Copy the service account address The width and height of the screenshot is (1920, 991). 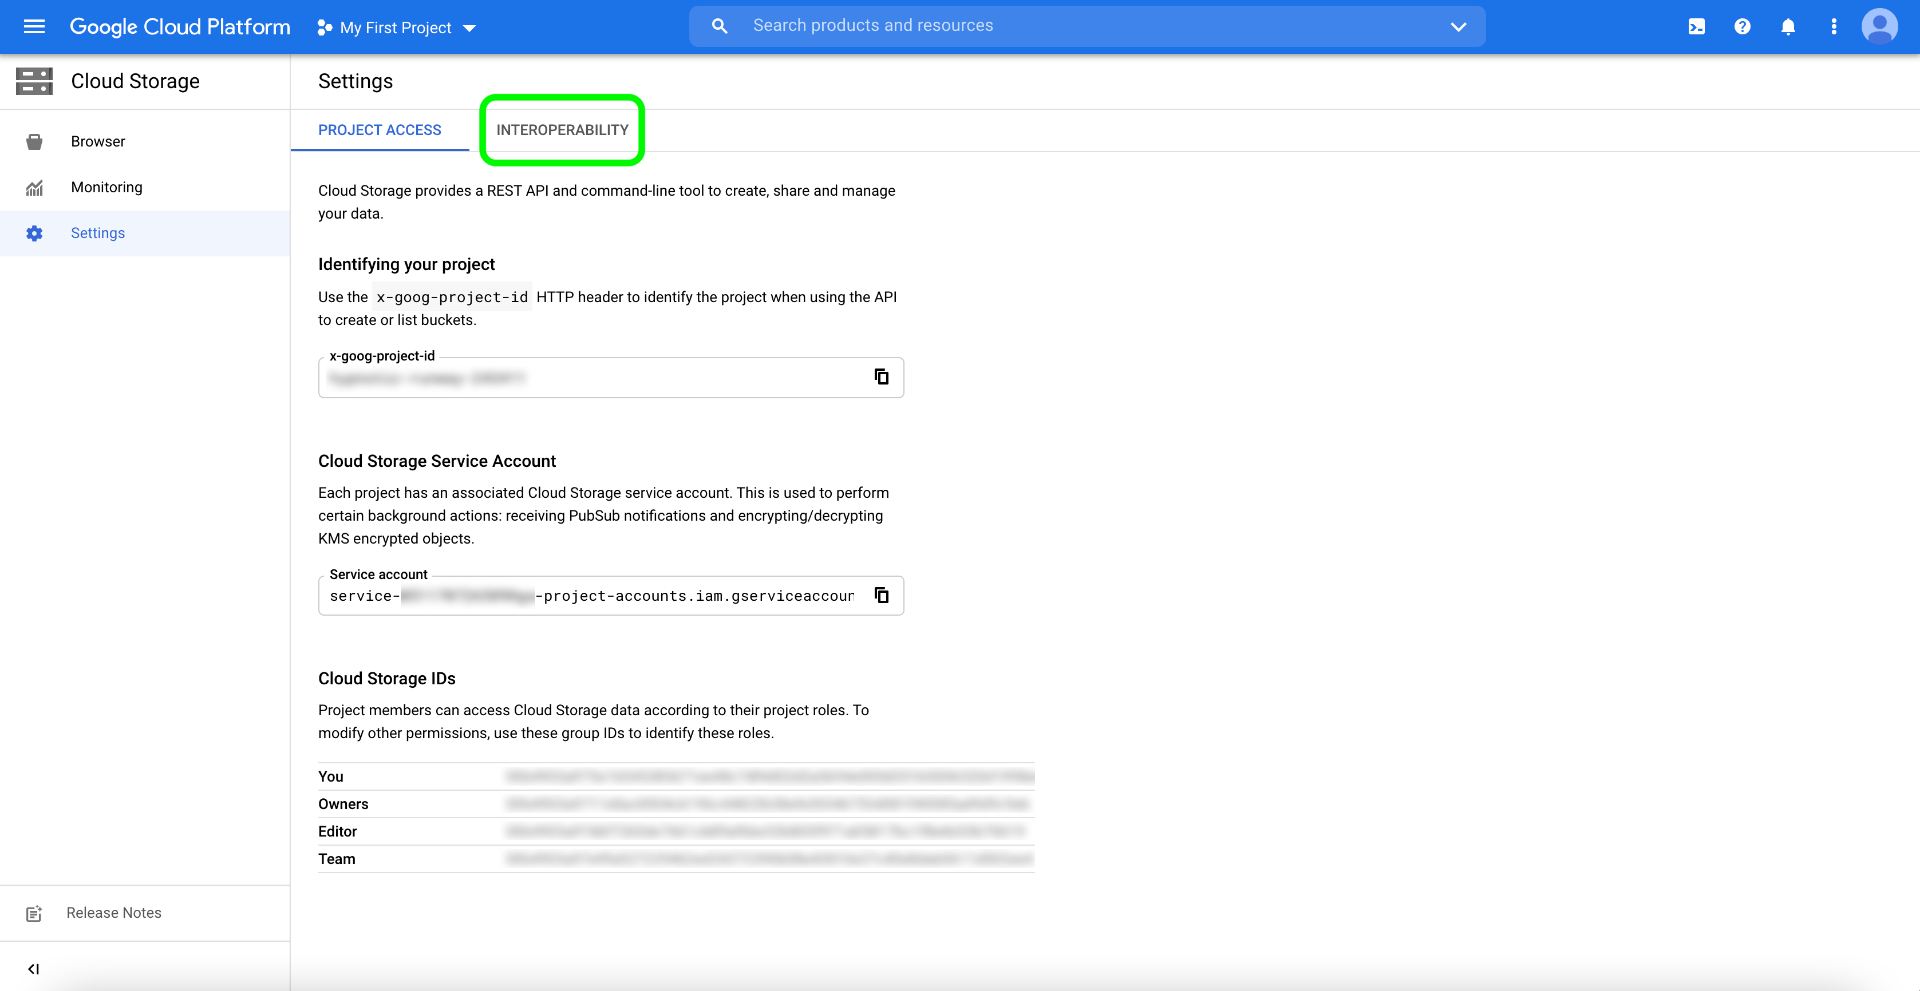click(x=881, y=595)
